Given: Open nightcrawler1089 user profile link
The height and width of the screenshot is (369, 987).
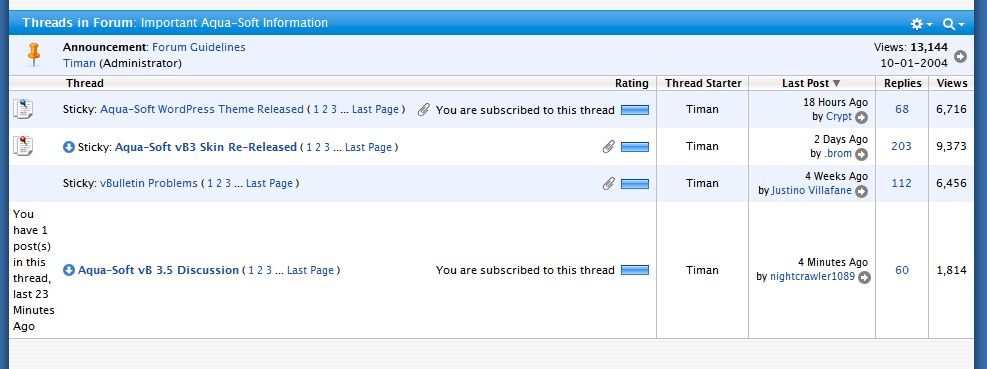Looking at the screenshot, I should [x=813, y=276].
